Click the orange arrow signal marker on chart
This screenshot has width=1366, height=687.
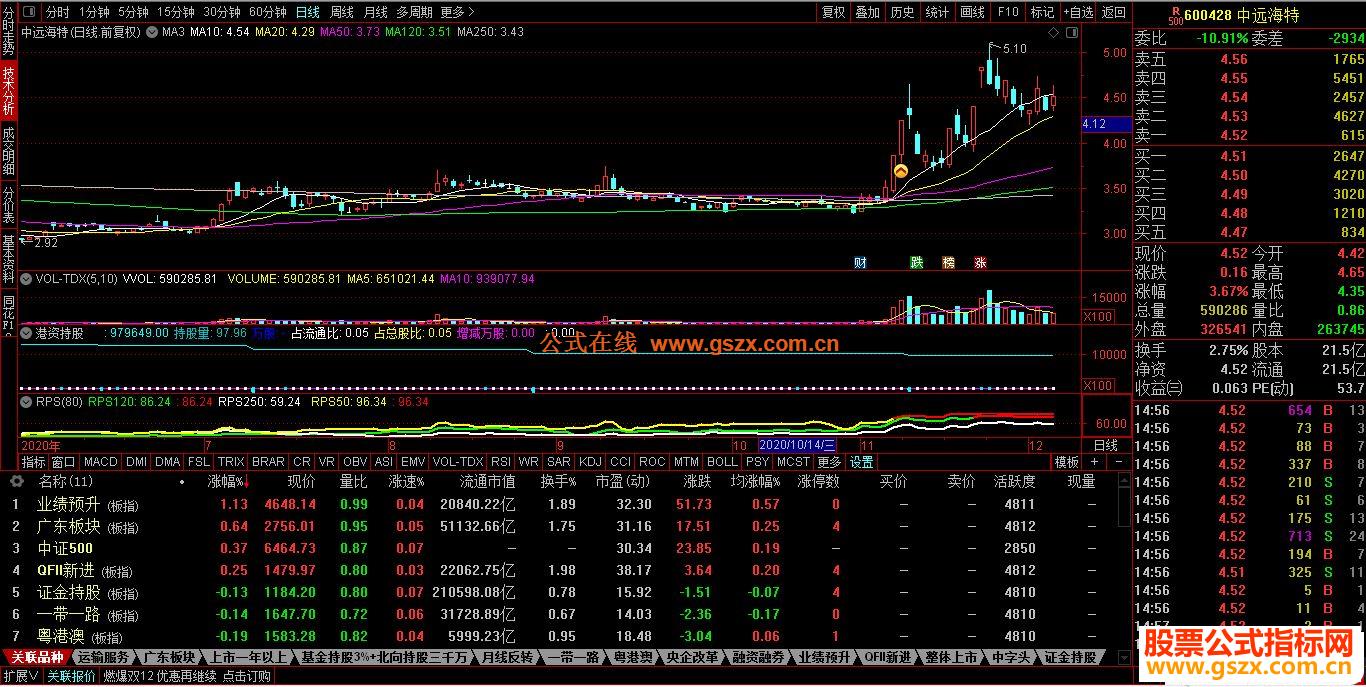click(x=900, y=172)
